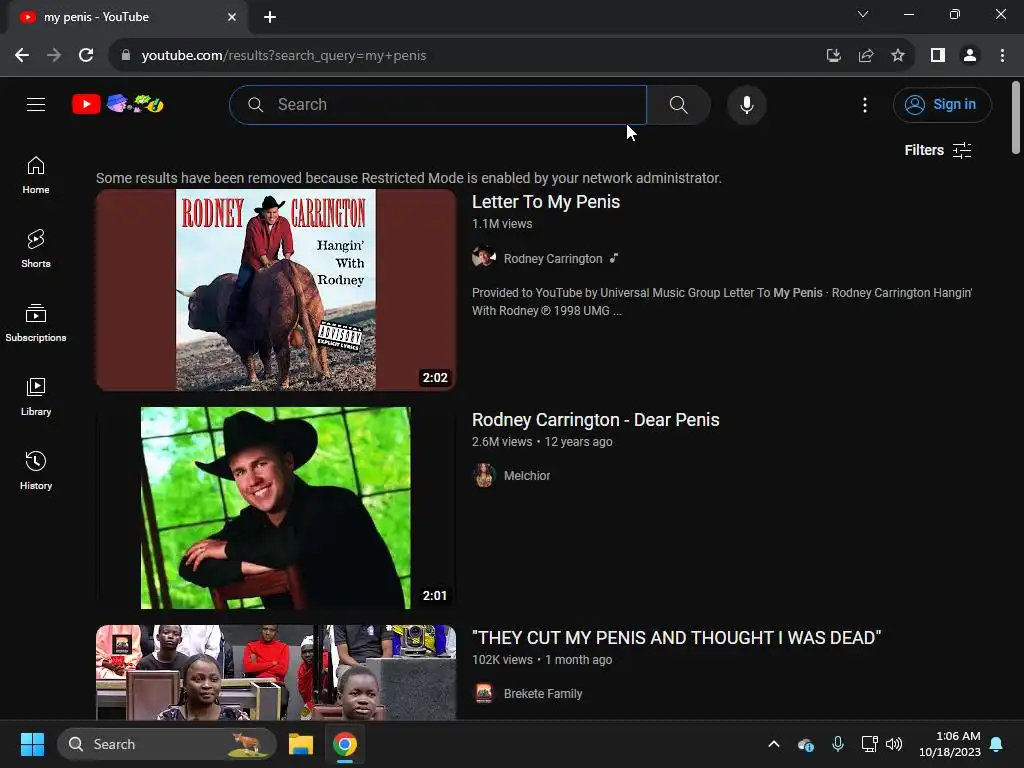Open Hangin' With Rodney album thumbnail

[276, 290]
